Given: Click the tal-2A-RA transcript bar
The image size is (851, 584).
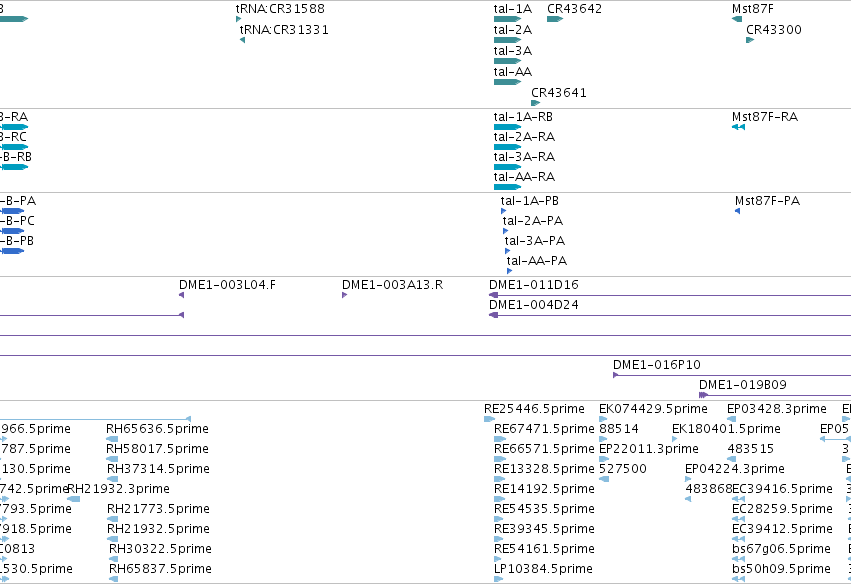Looking at the screenshot, I should point(507,147).
